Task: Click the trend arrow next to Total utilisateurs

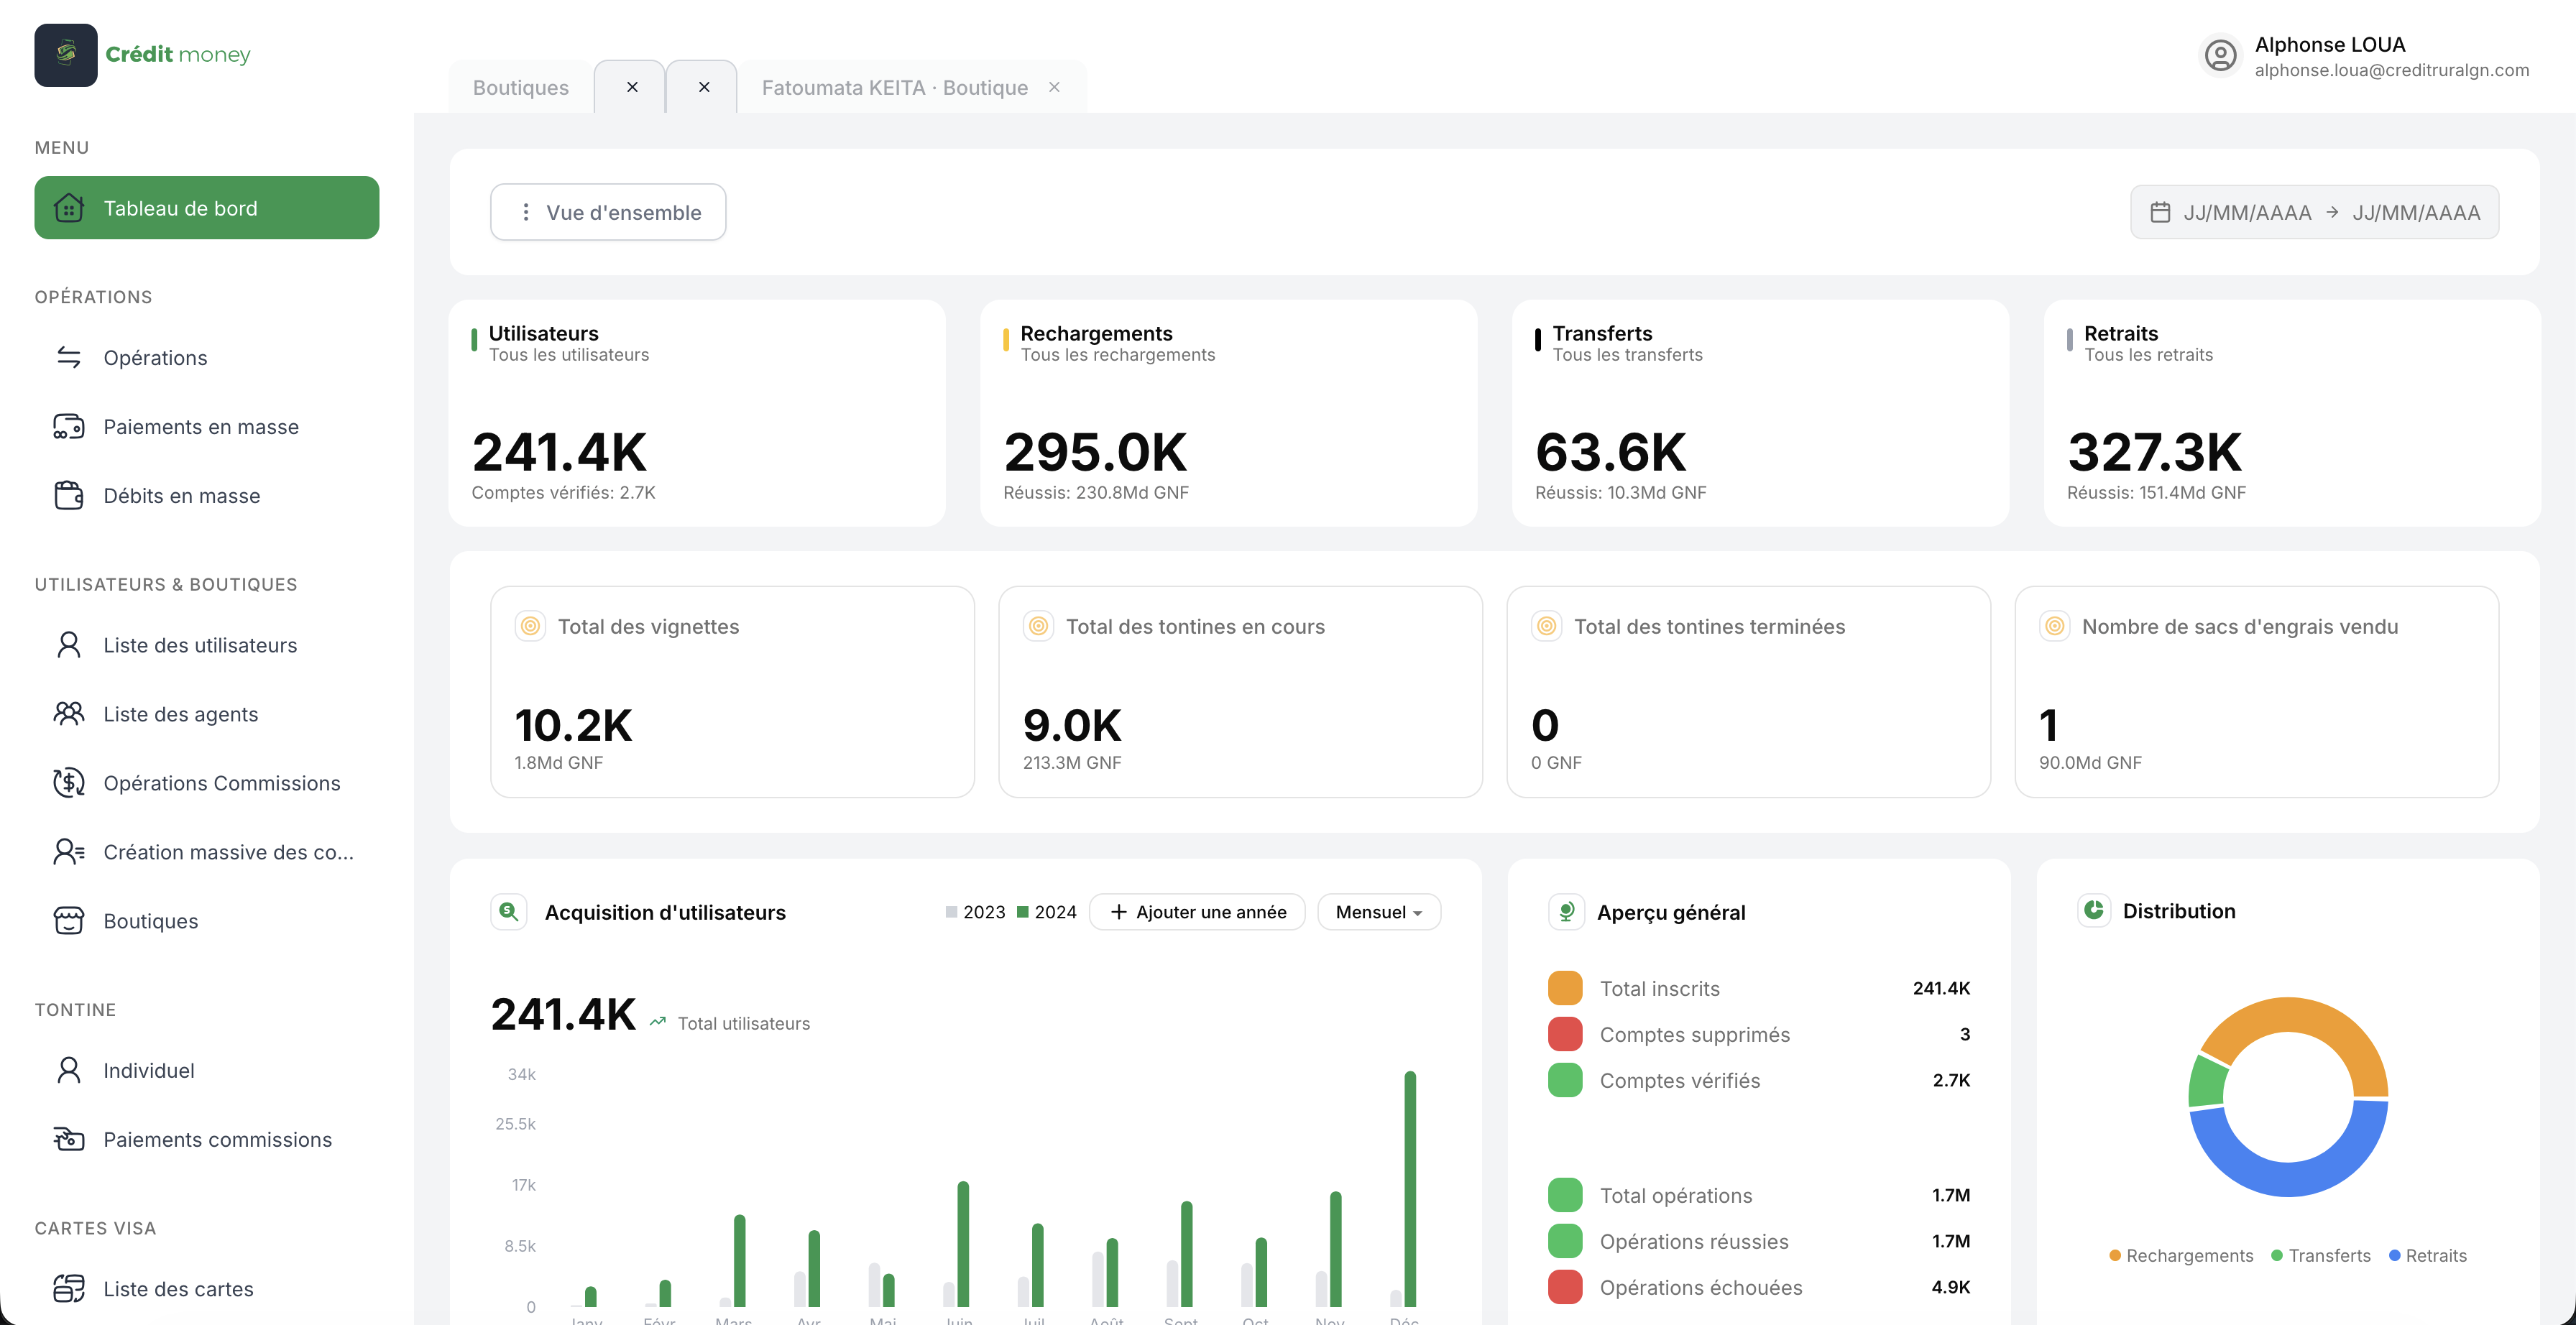Action: coord(657,1022)
